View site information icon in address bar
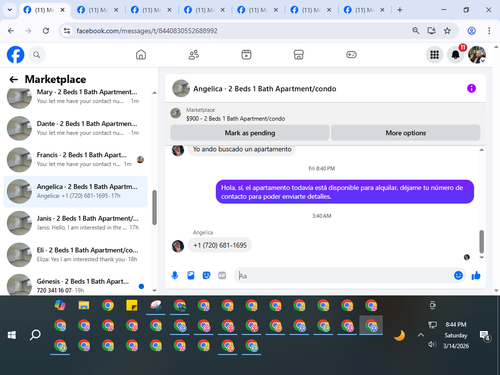This screenshot has height=375, width=500. (x=67, y=31)
